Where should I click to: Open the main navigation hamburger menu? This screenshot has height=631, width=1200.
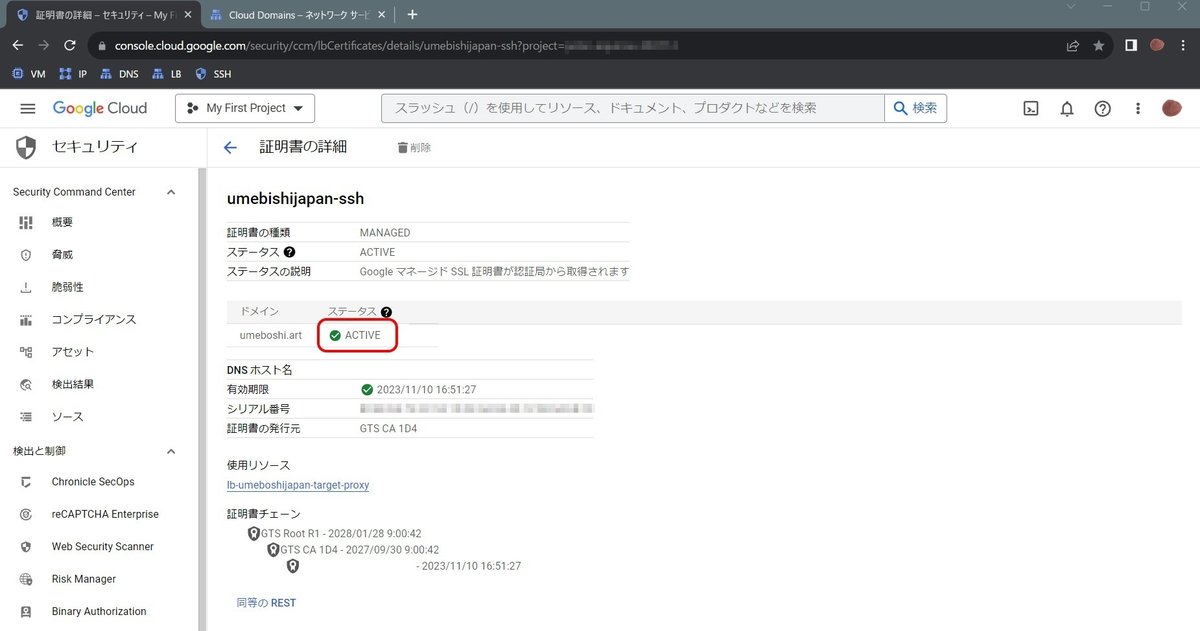point(27,108)
